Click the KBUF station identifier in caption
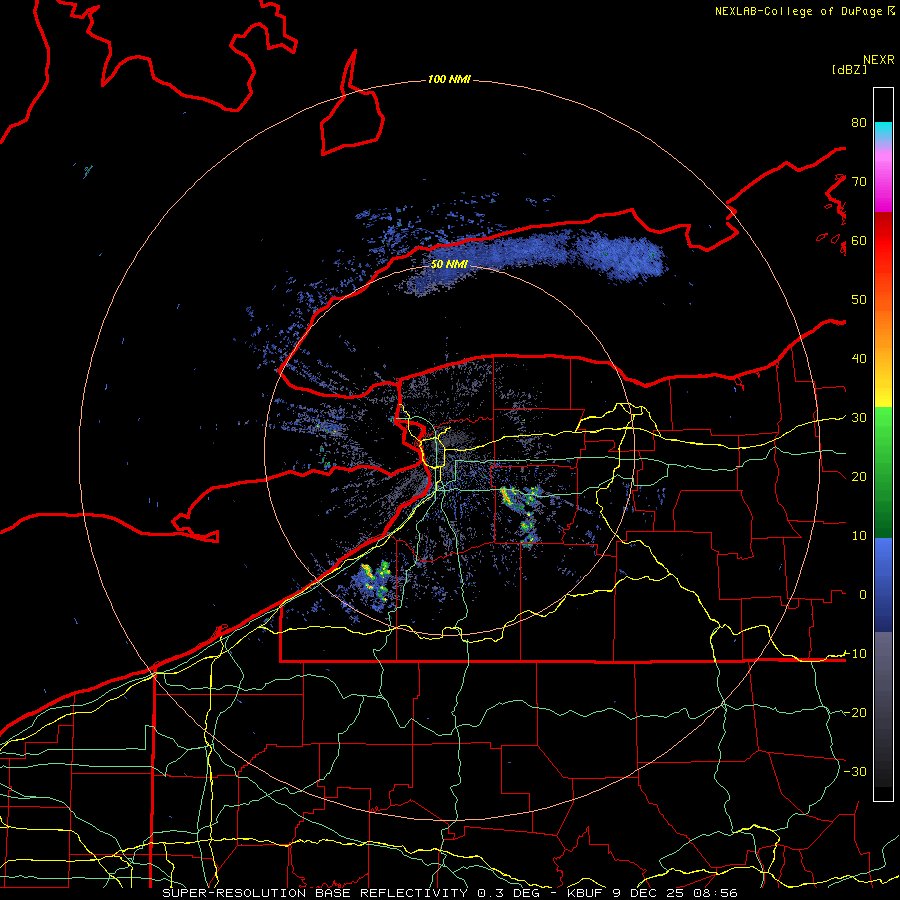Image resolution: width=900 pixels, height=900 pixels. coord(587,893)
